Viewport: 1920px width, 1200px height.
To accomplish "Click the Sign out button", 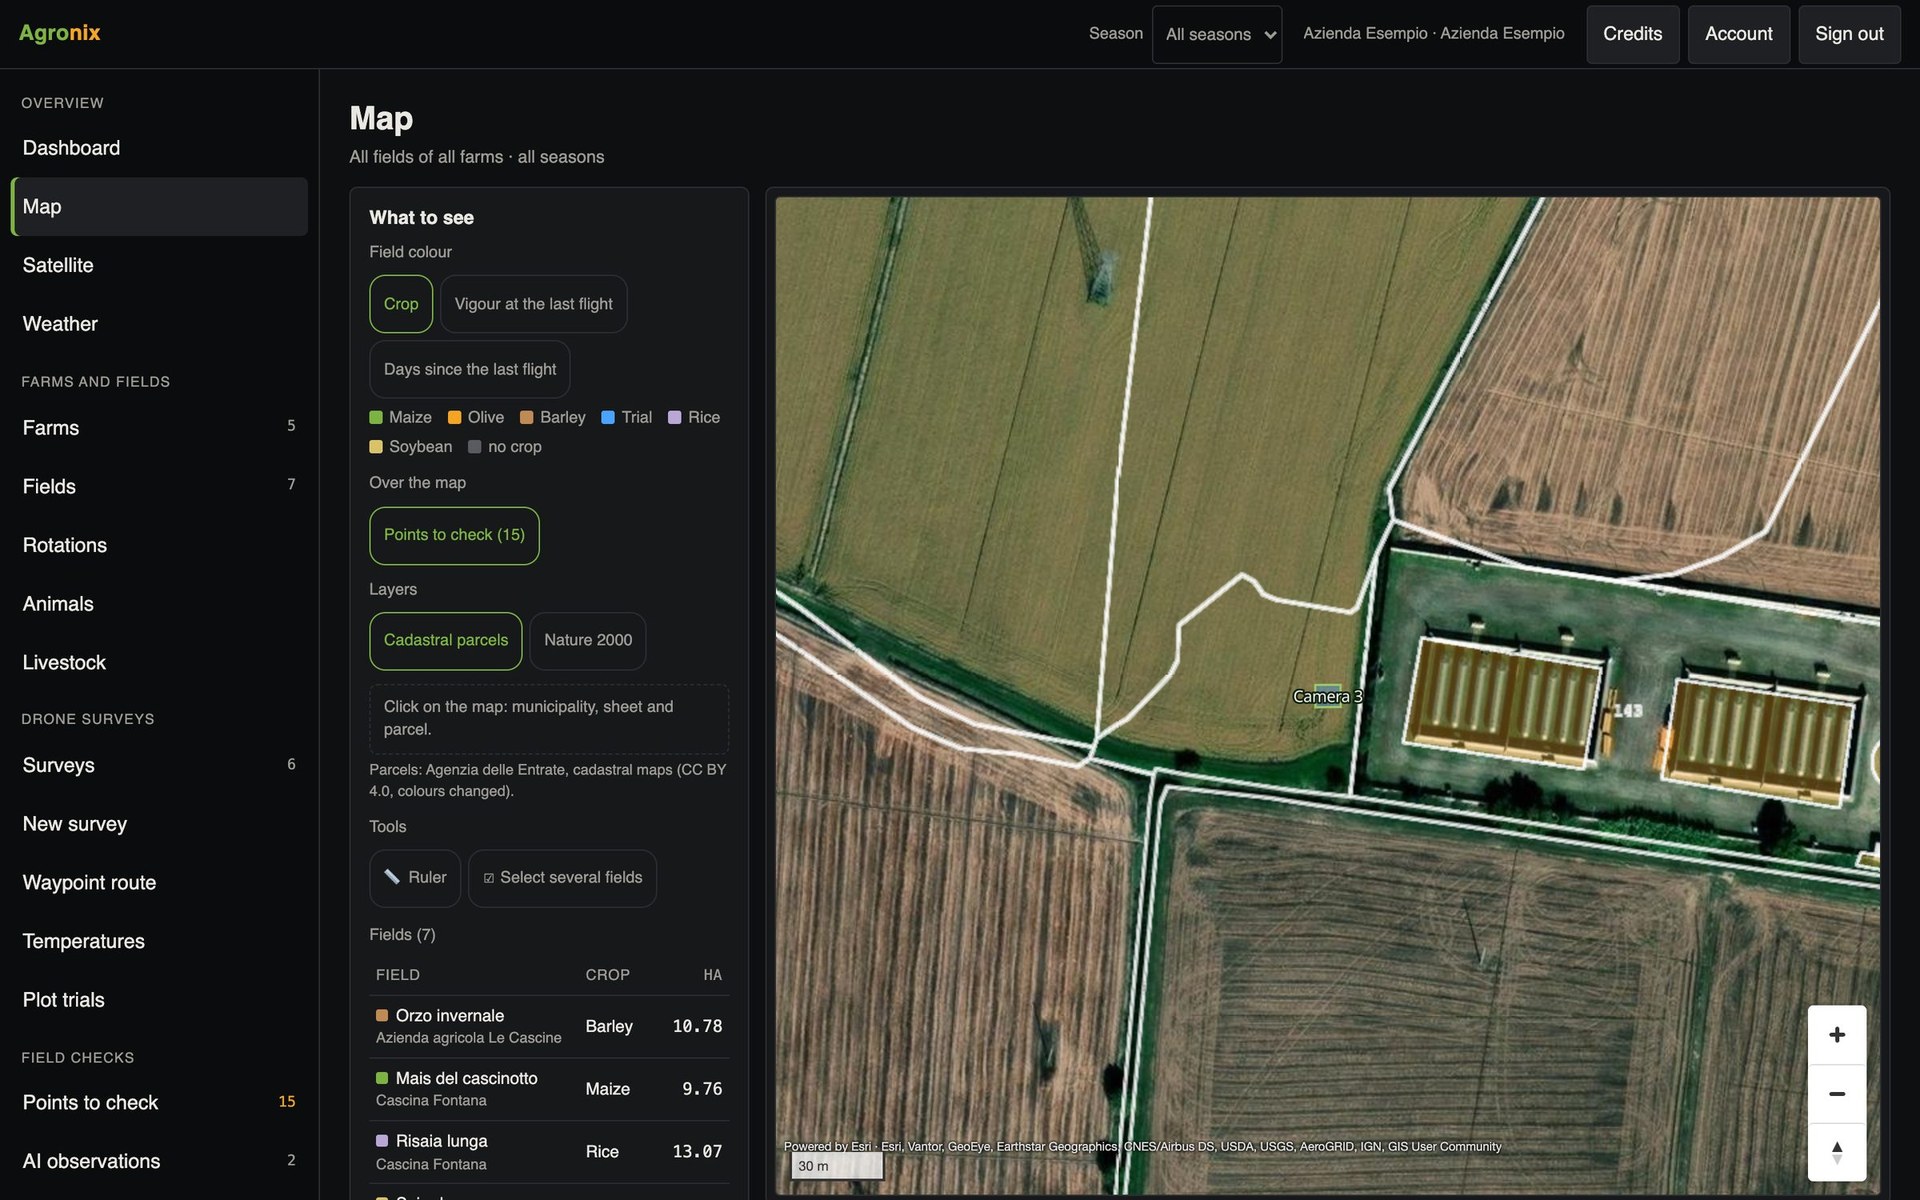I will coord(1849,34).
